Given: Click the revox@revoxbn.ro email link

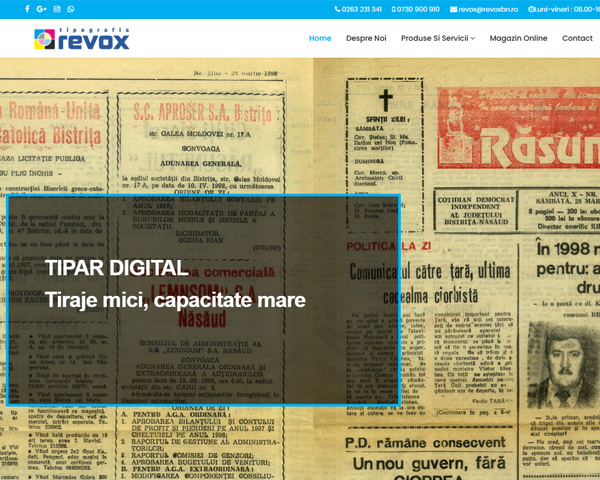Looking at the screenshot, I should 488,9.
